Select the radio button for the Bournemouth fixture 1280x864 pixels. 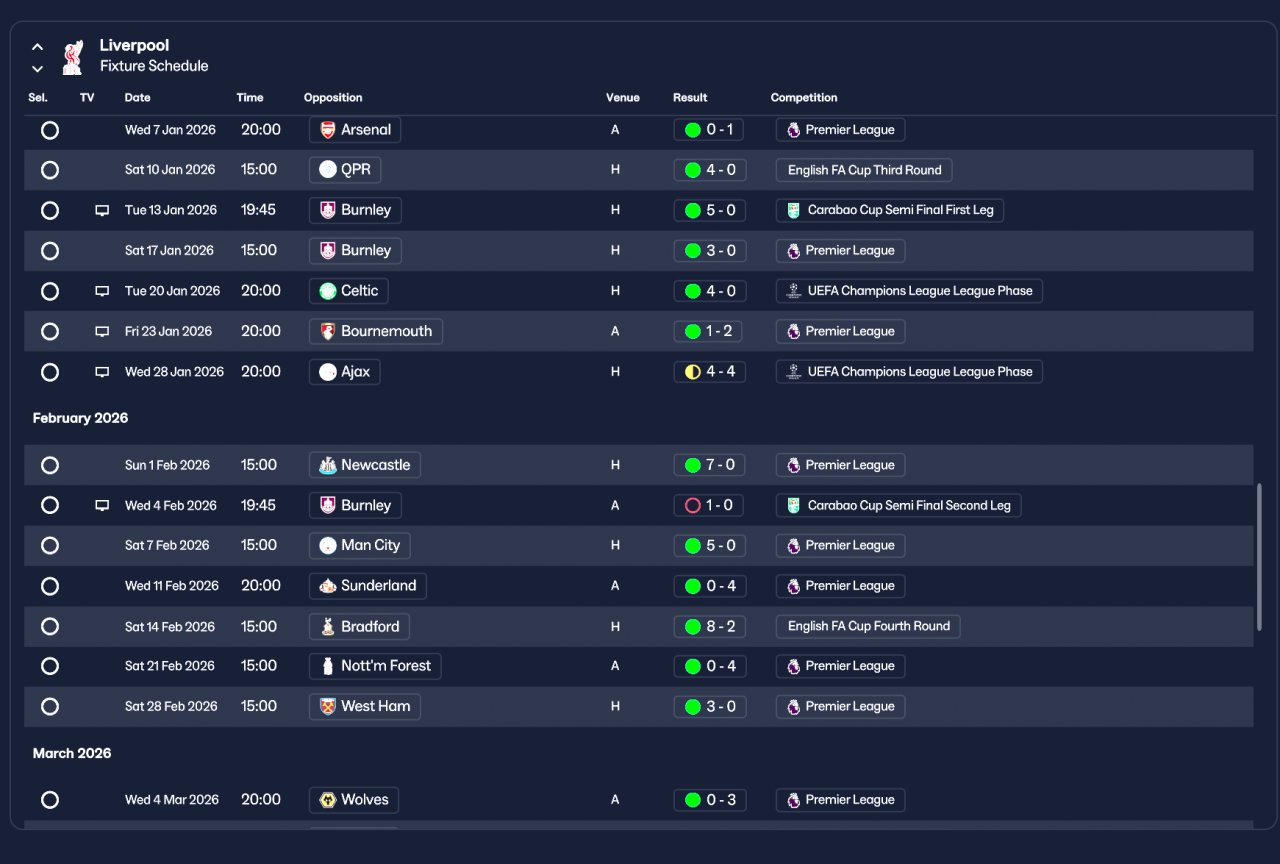tap(50, 331)
